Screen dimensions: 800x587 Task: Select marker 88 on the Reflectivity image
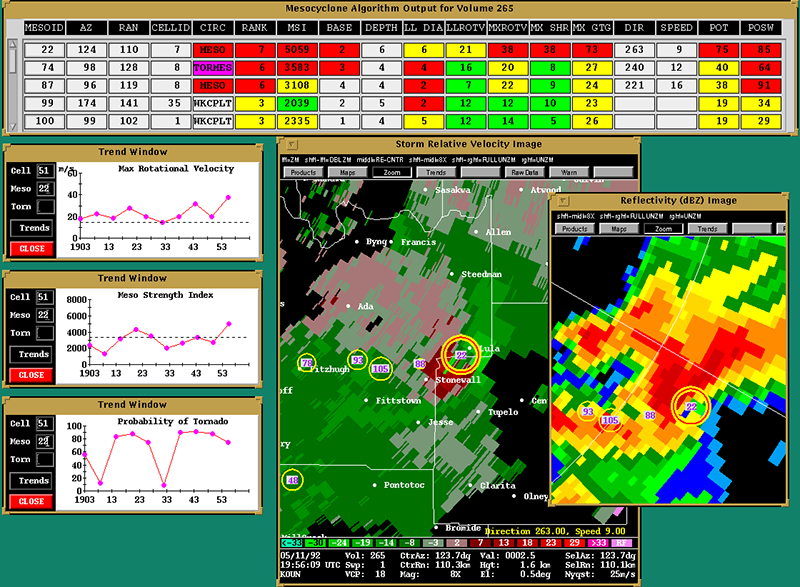[650, 415]
